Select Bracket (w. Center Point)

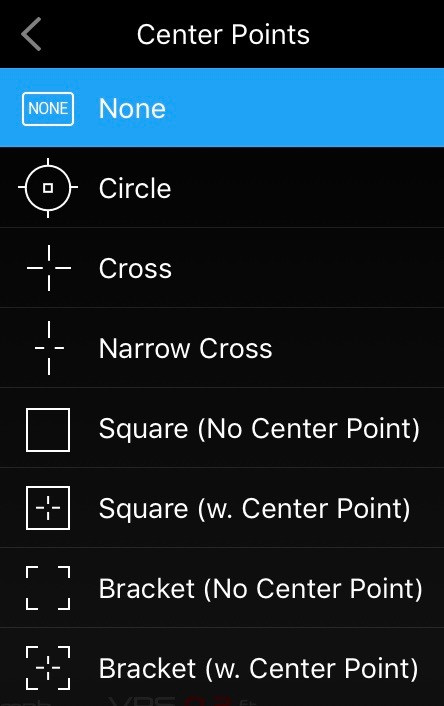pos(222,667)
